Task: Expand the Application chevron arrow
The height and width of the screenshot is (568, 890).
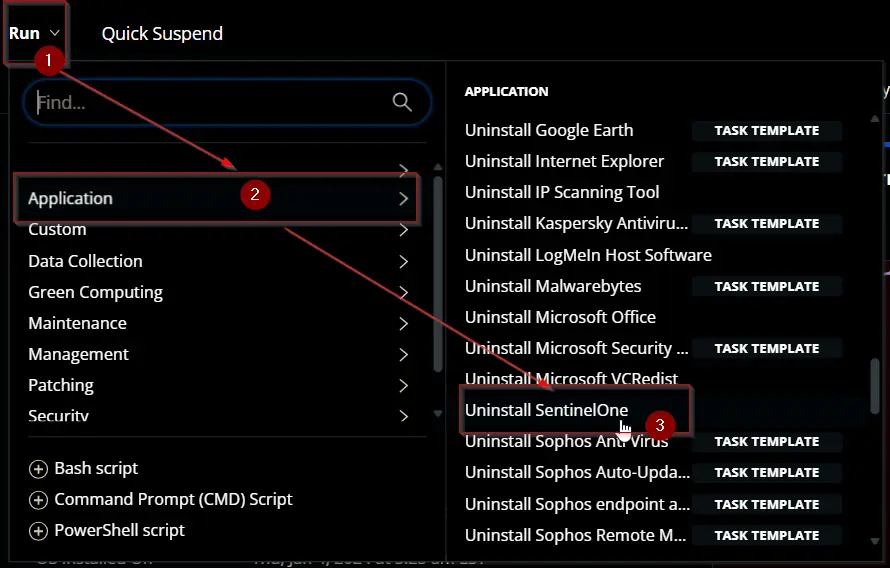Action: 404,199
